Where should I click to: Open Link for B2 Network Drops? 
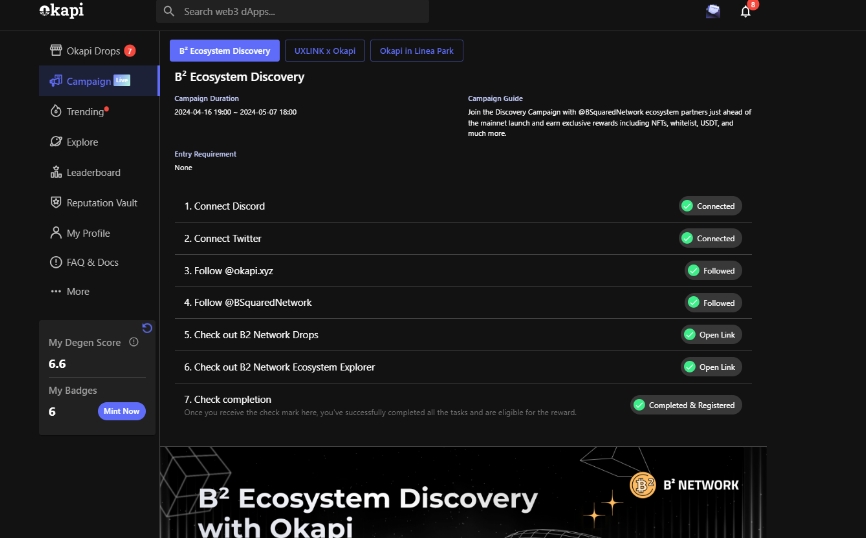pyautogui.click(x=710, y=335)
